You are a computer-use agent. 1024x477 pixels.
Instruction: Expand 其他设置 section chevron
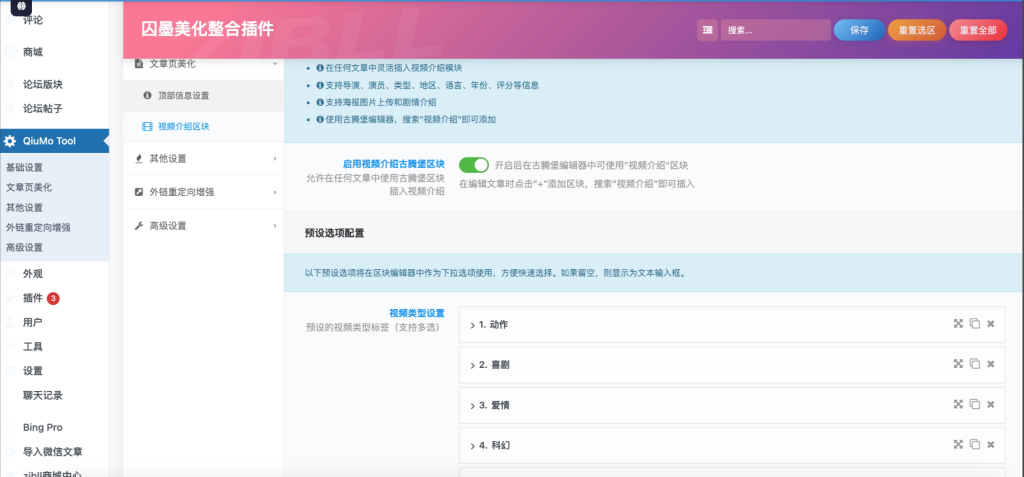(x=274, y=159)
